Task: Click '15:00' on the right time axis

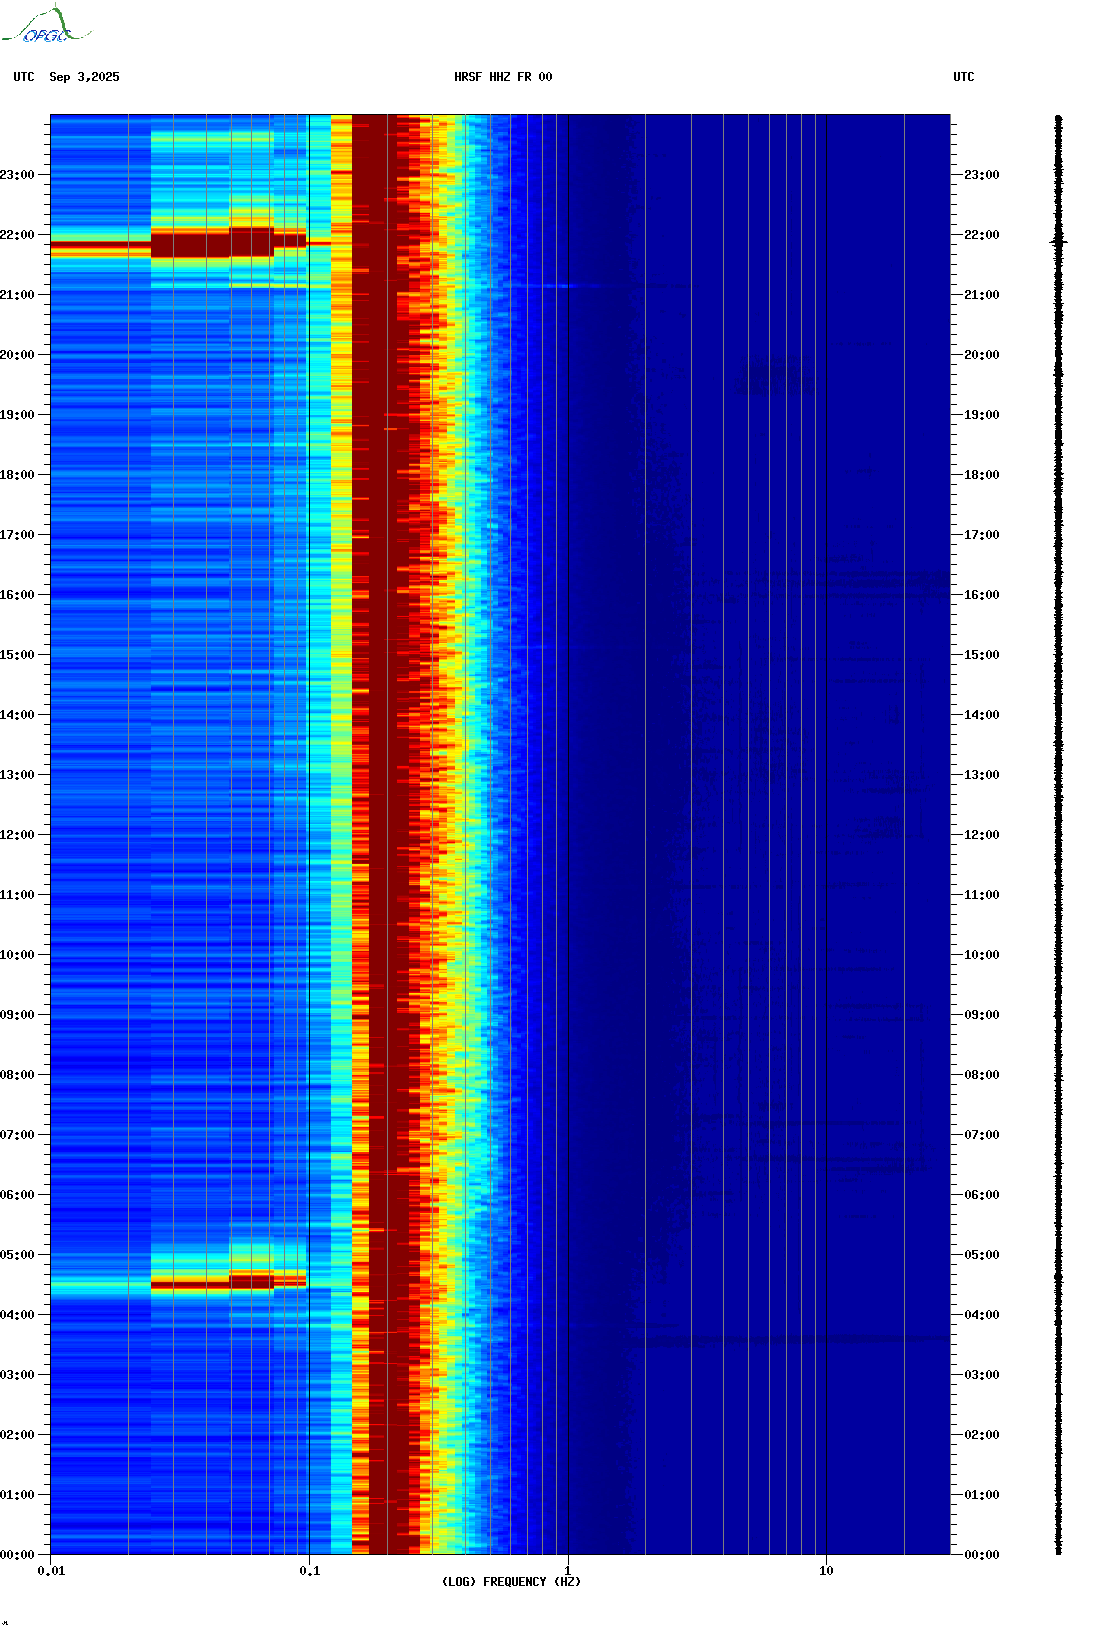Action: tap(982, 655)
